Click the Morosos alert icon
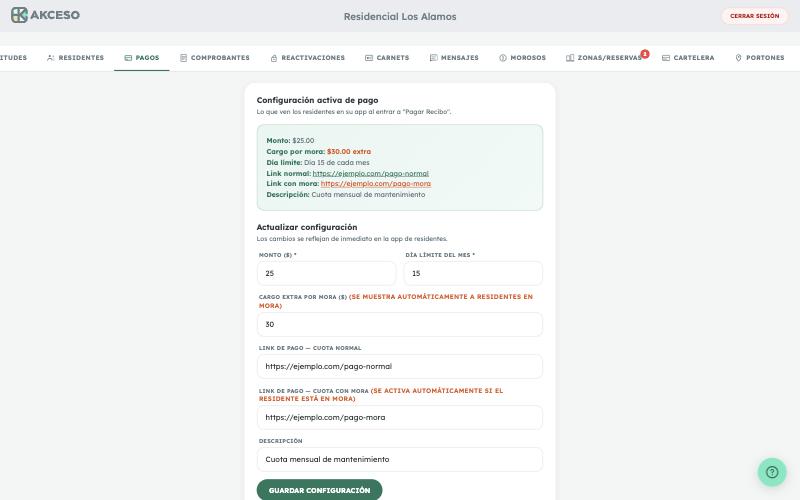Viewport: 800px width, 500px height. pos(503,58)
